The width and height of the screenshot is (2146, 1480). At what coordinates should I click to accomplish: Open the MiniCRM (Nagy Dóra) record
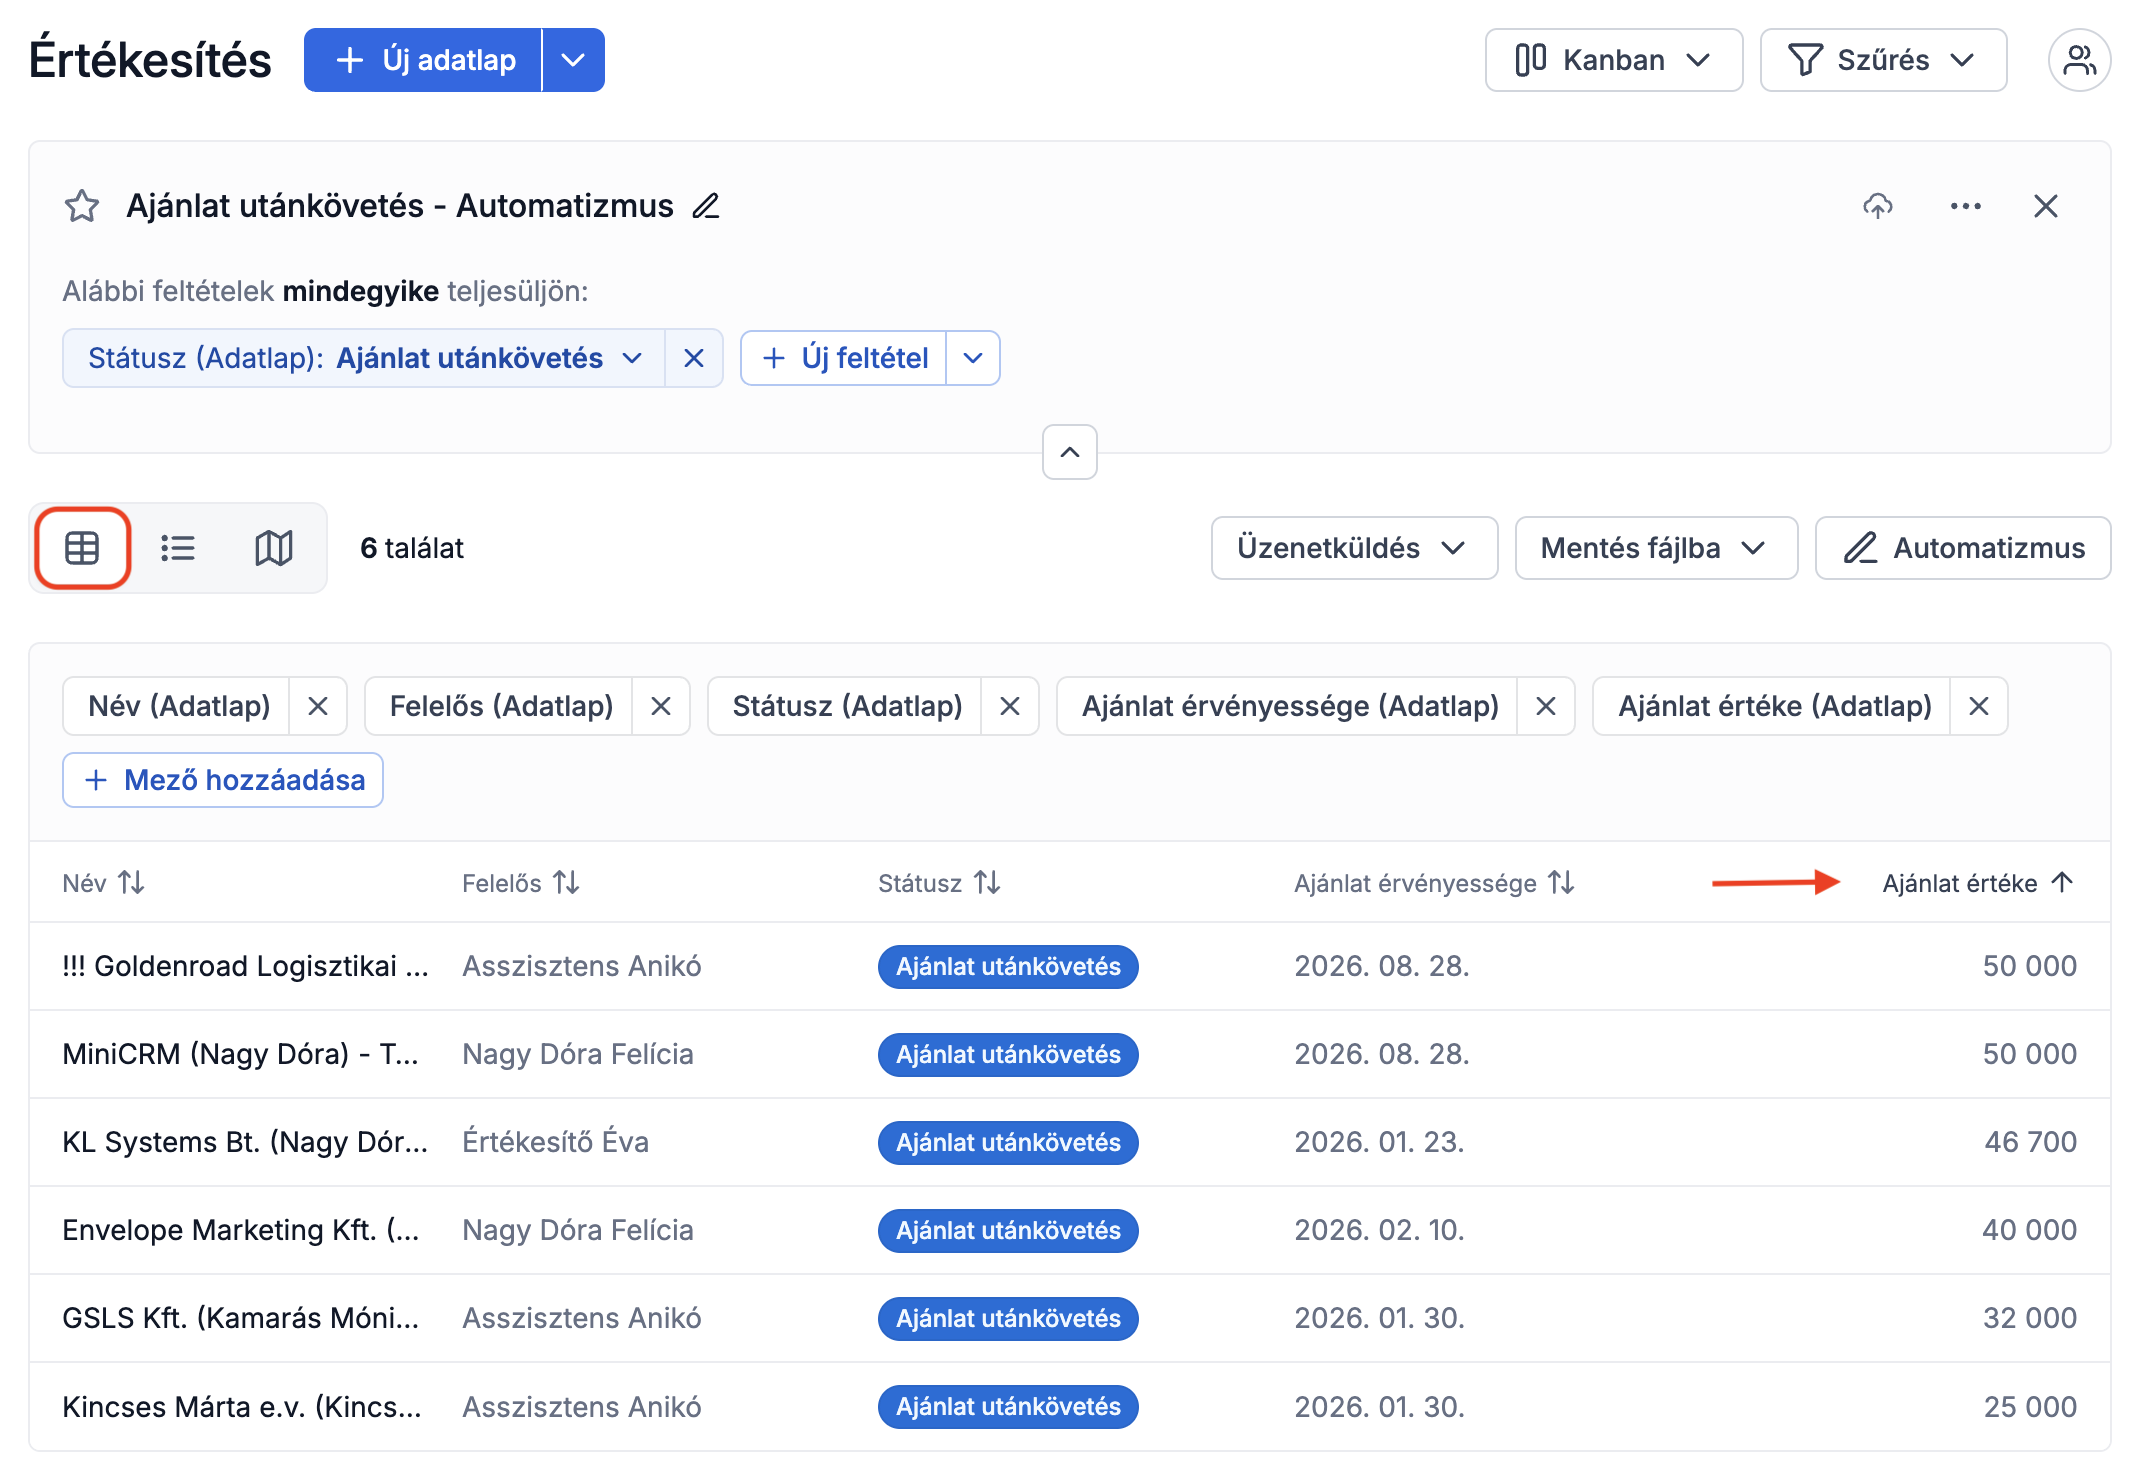[x=240, y=1054]
